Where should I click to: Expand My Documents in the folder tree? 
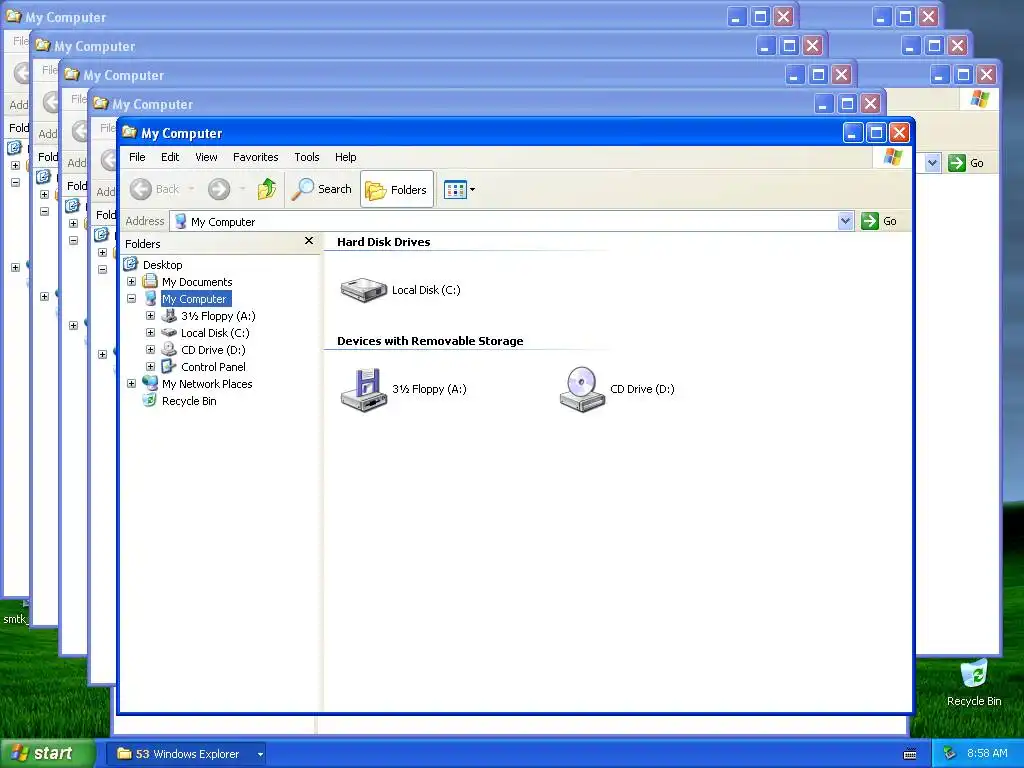click(131, 281)
